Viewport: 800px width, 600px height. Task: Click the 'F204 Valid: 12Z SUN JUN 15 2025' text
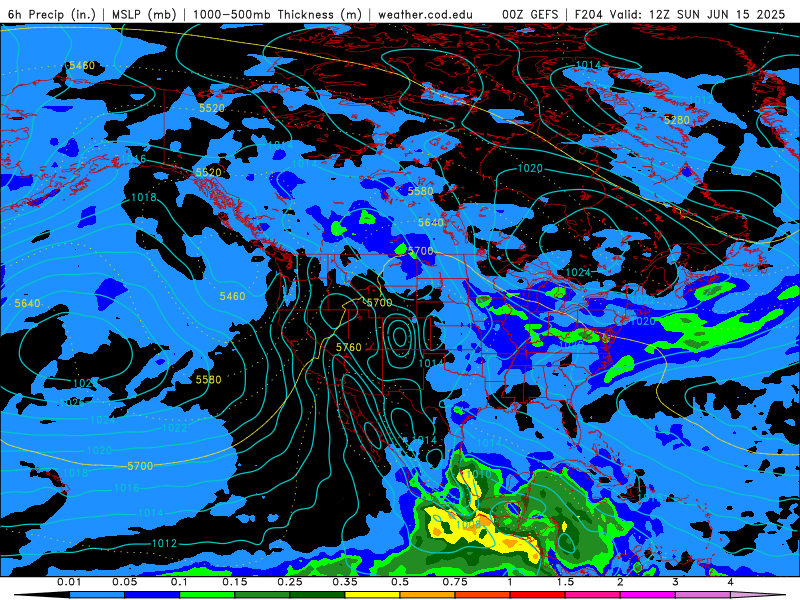680,14
